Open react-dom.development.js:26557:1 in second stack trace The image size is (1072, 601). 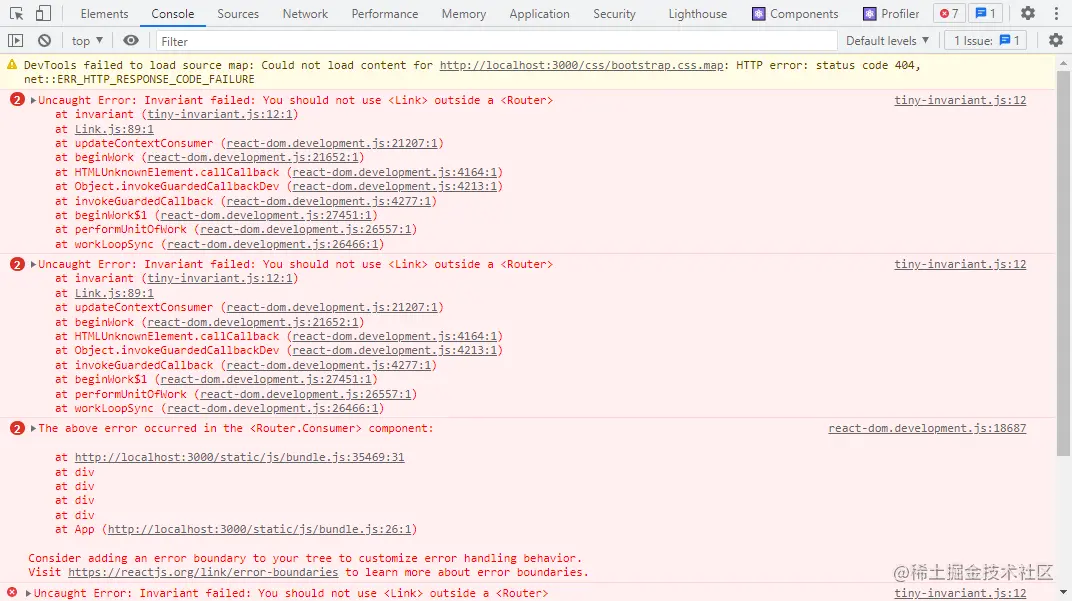(x=306, y=395)
